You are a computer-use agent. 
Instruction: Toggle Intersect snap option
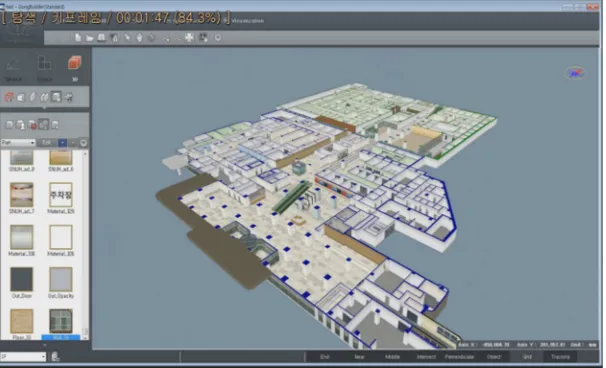pyautogui.click(x=426, y=357)
